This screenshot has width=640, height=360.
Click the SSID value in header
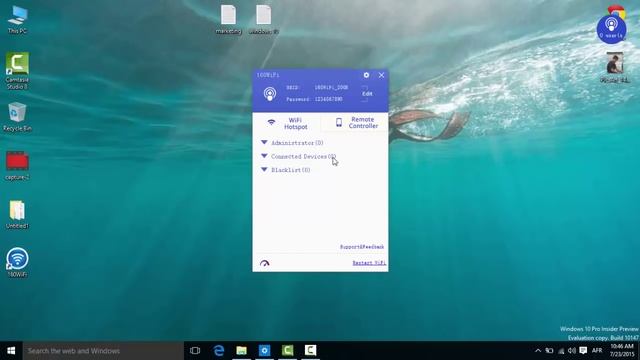[331, 87]
